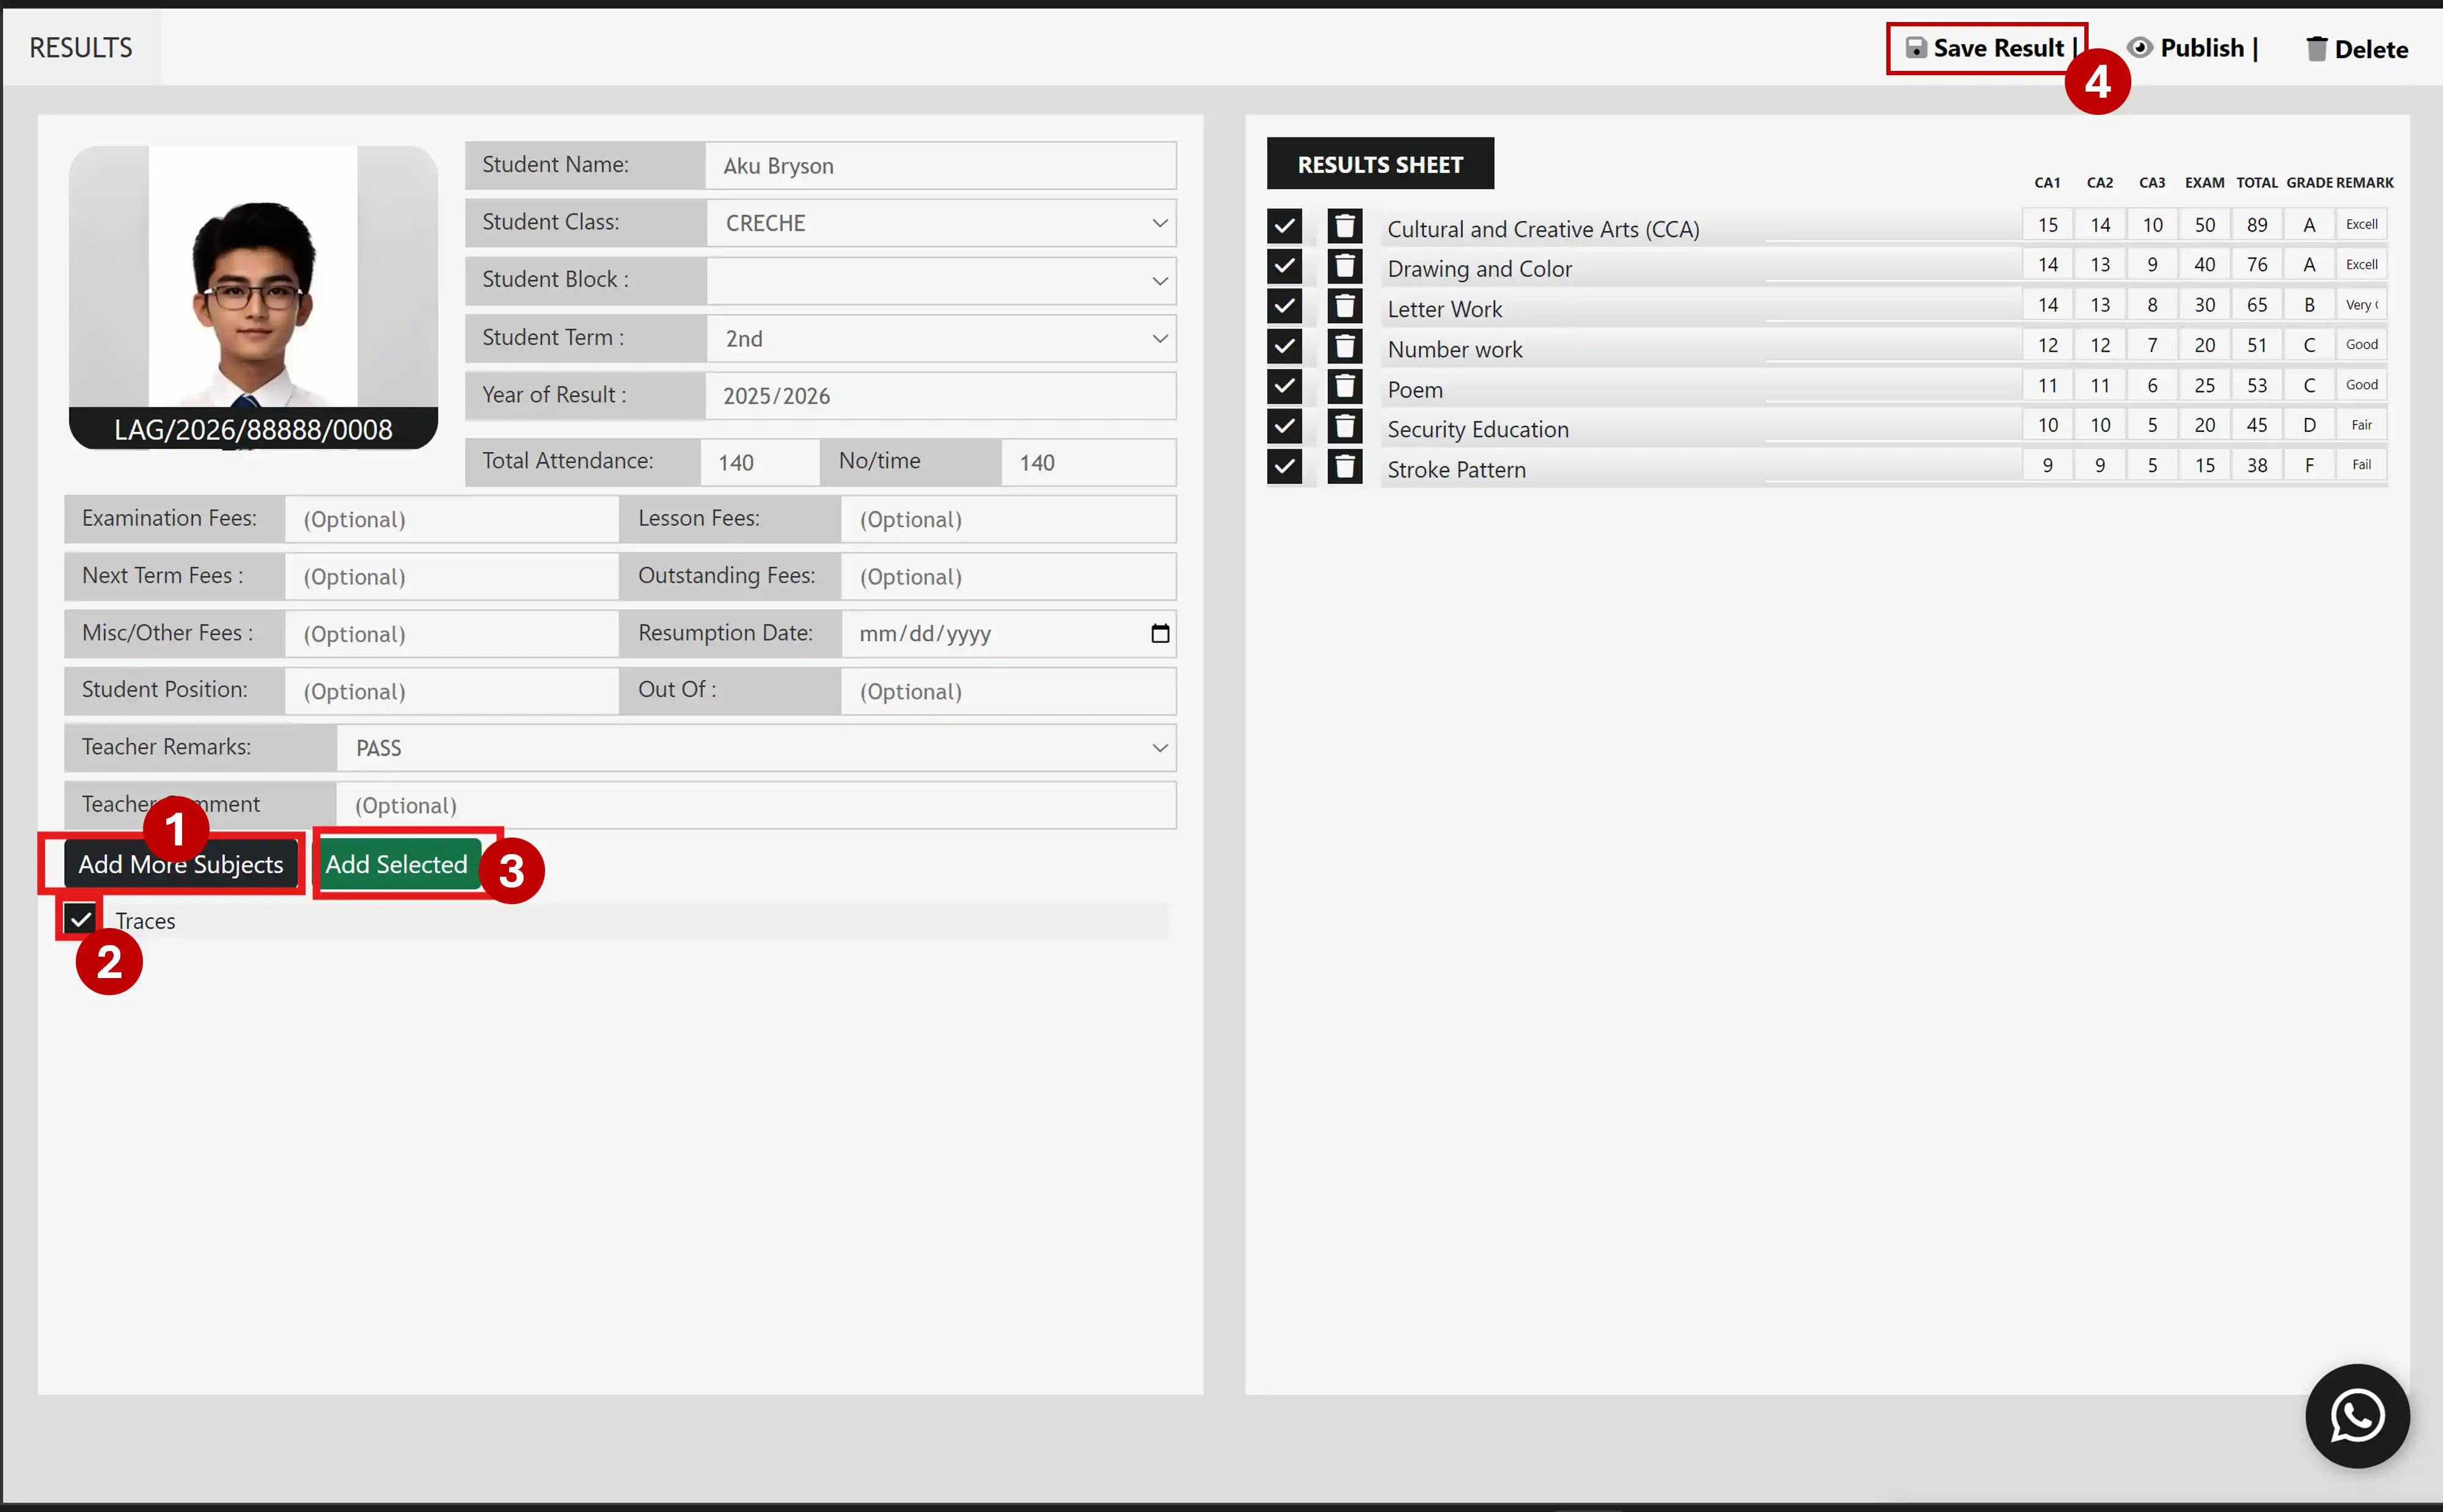2443x1512 pixels.
Task: Delete the Cultural and Creative Arts subject row
Action: click(1345, 226)
